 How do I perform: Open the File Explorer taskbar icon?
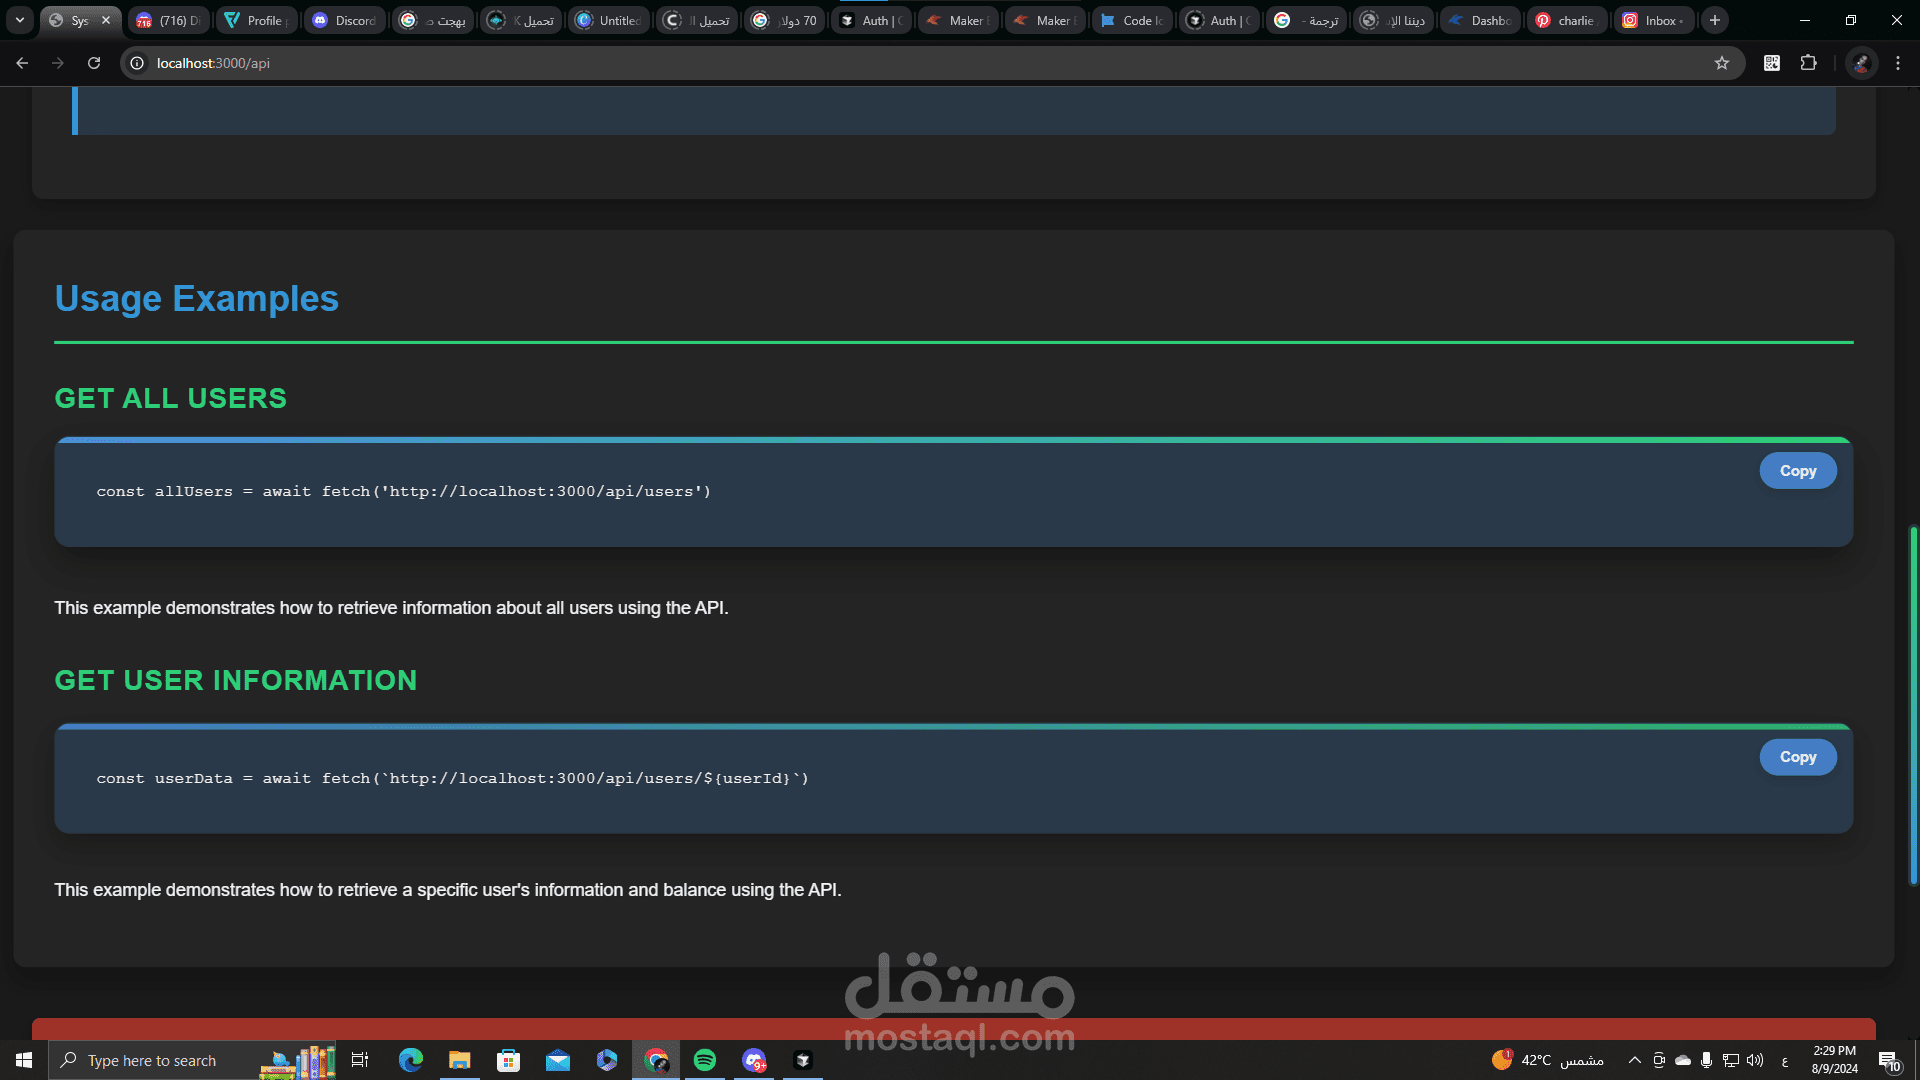(459, 1060)
